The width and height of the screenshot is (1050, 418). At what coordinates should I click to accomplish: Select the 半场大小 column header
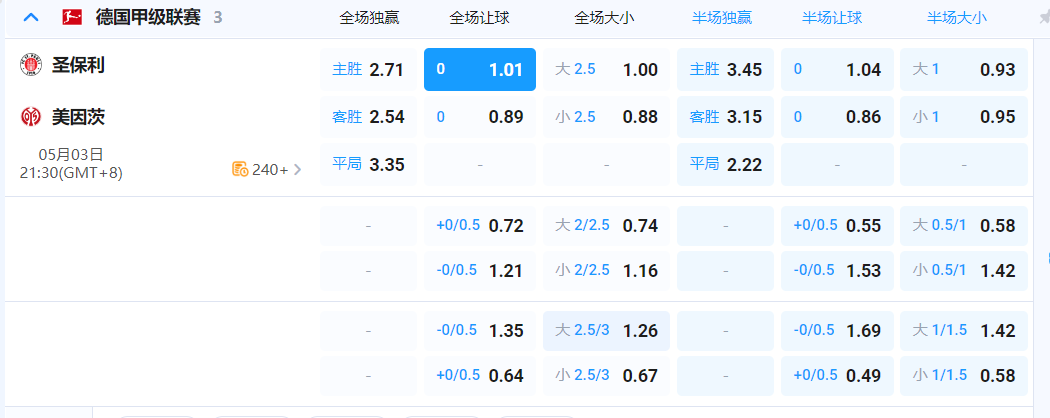pos(957,18)
